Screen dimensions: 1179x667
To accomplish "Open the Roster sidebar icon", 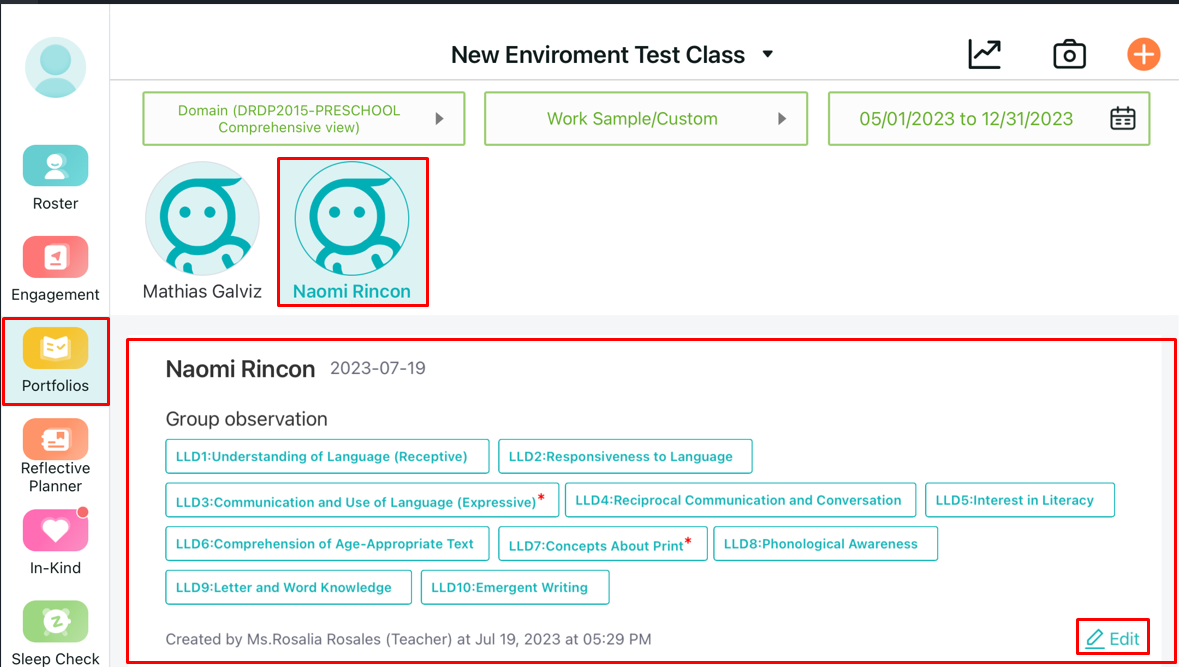I will (x=55, y=167).
